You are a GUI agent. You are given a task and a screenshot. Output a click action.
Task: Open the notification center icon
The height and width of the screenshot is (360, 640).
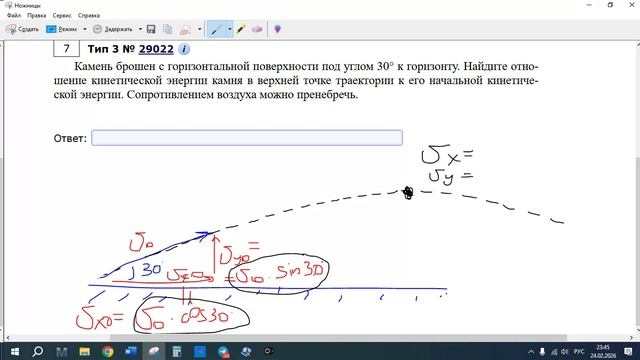[x=628, y=351]
